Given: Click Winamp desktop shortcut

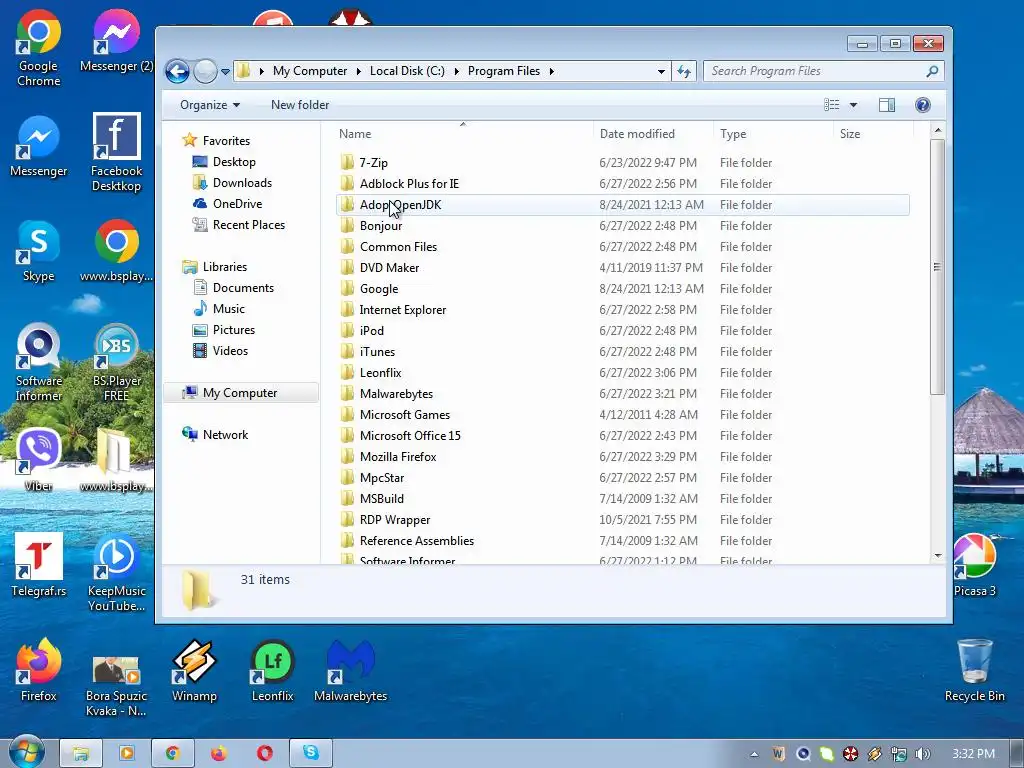Looking at the screenshot, I should (x=194, y=671).
